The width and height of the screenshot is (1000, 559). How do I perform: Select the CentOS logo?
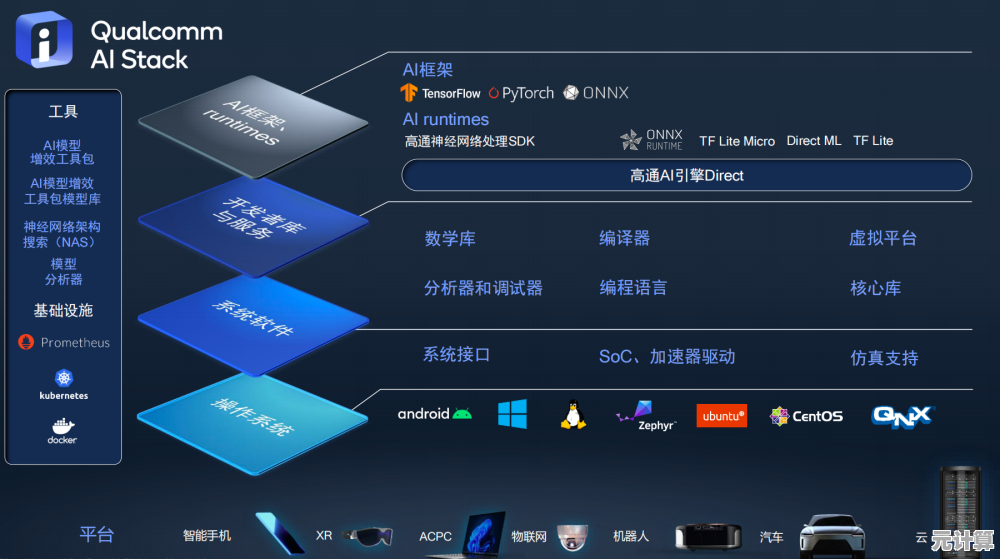click(806, 416)
